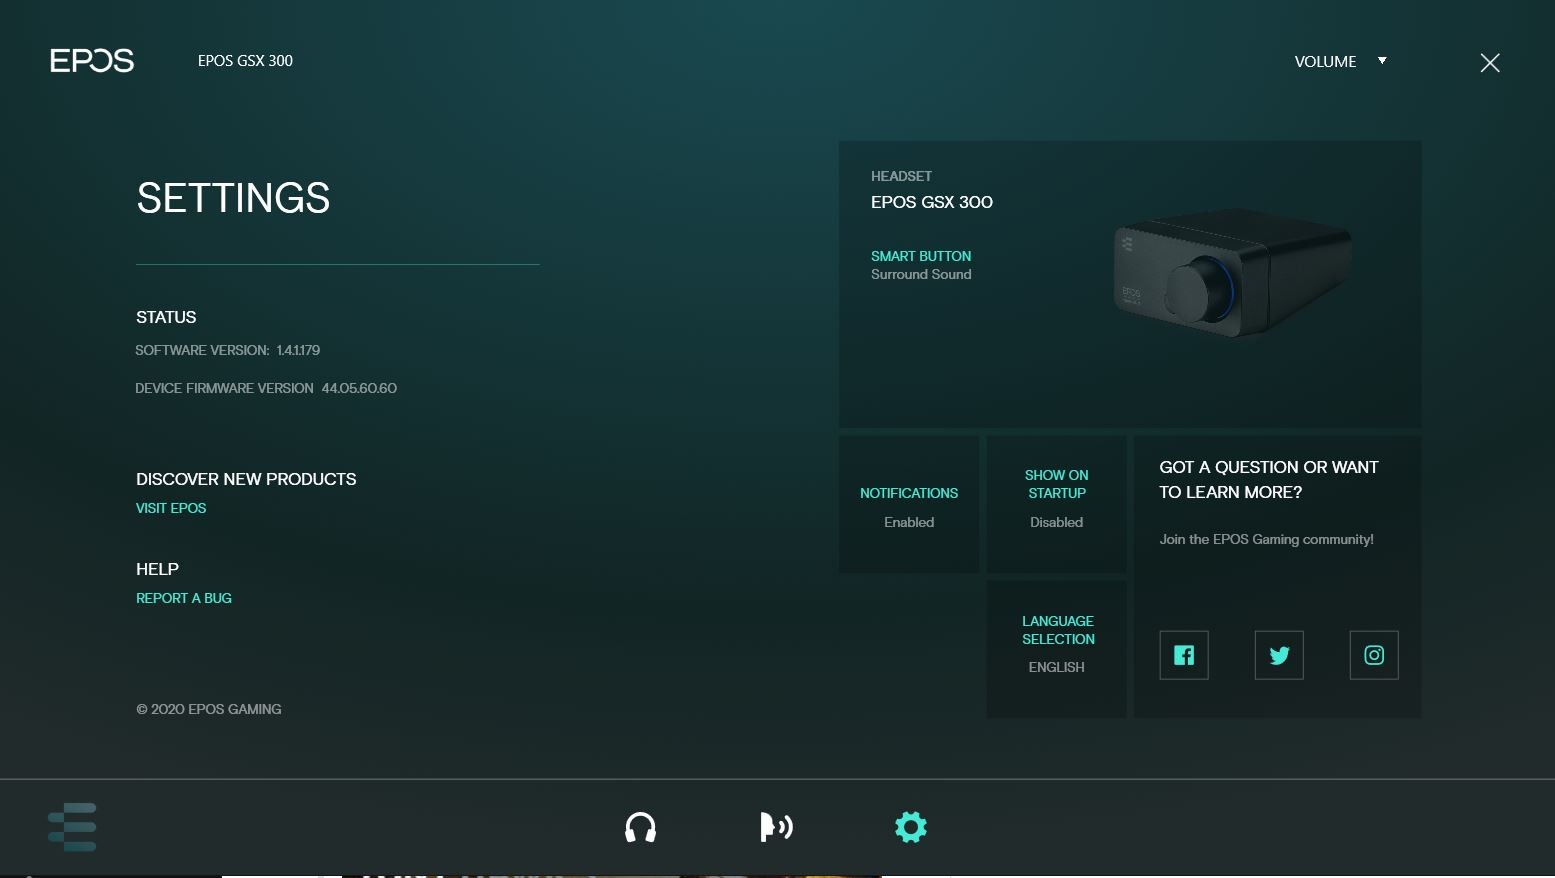Expand the VOLUME dropdown arrow
The height and width of the screenshot is (878, 1555).
[x=1382, y=61]
